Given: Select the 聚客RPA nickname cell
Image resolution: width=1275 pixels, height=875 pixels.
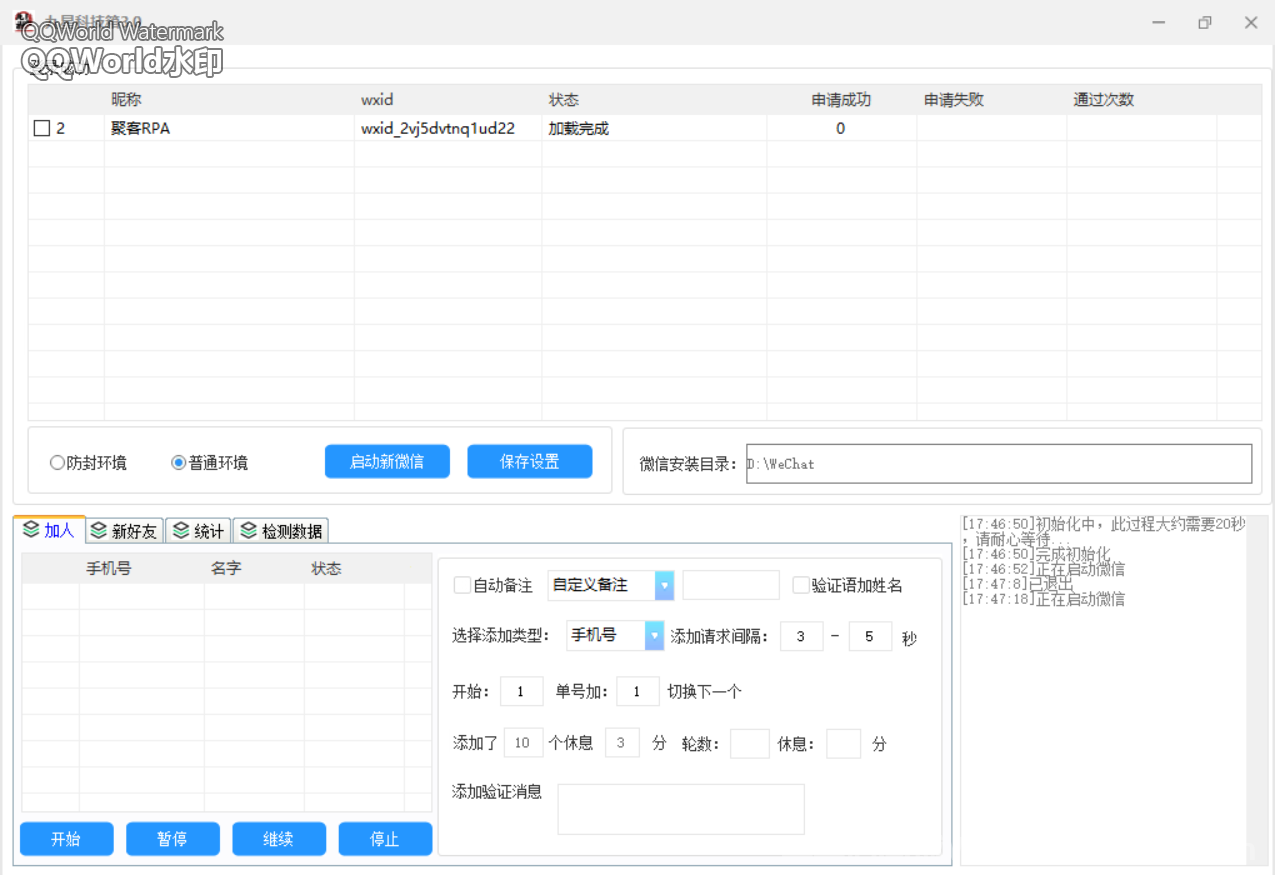Looking at the screenshot, I should (x=229, y=128).
